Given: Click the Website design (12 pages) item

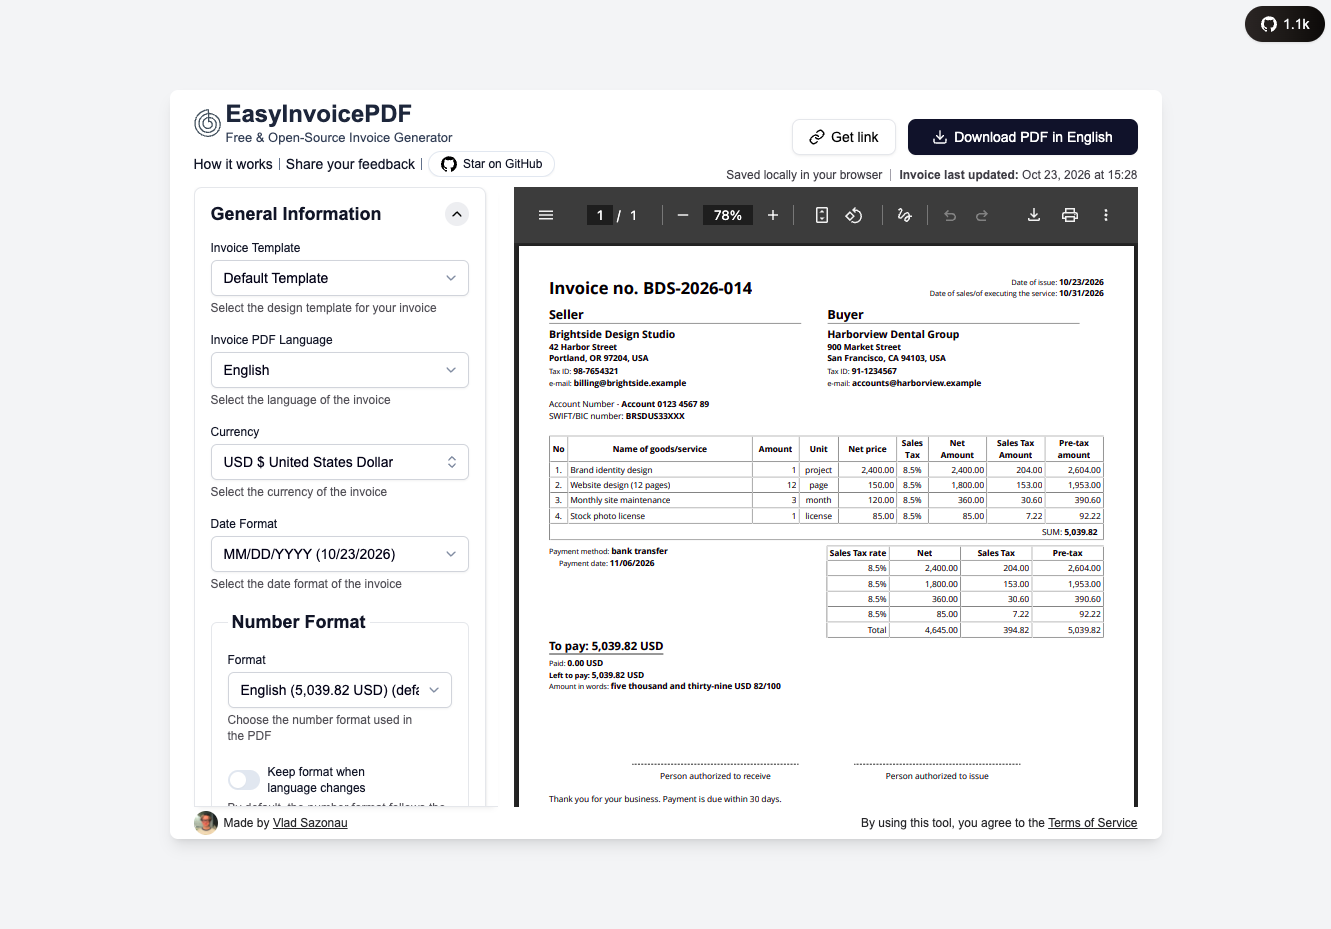Looking at the screenshot, I should point(620,485).
